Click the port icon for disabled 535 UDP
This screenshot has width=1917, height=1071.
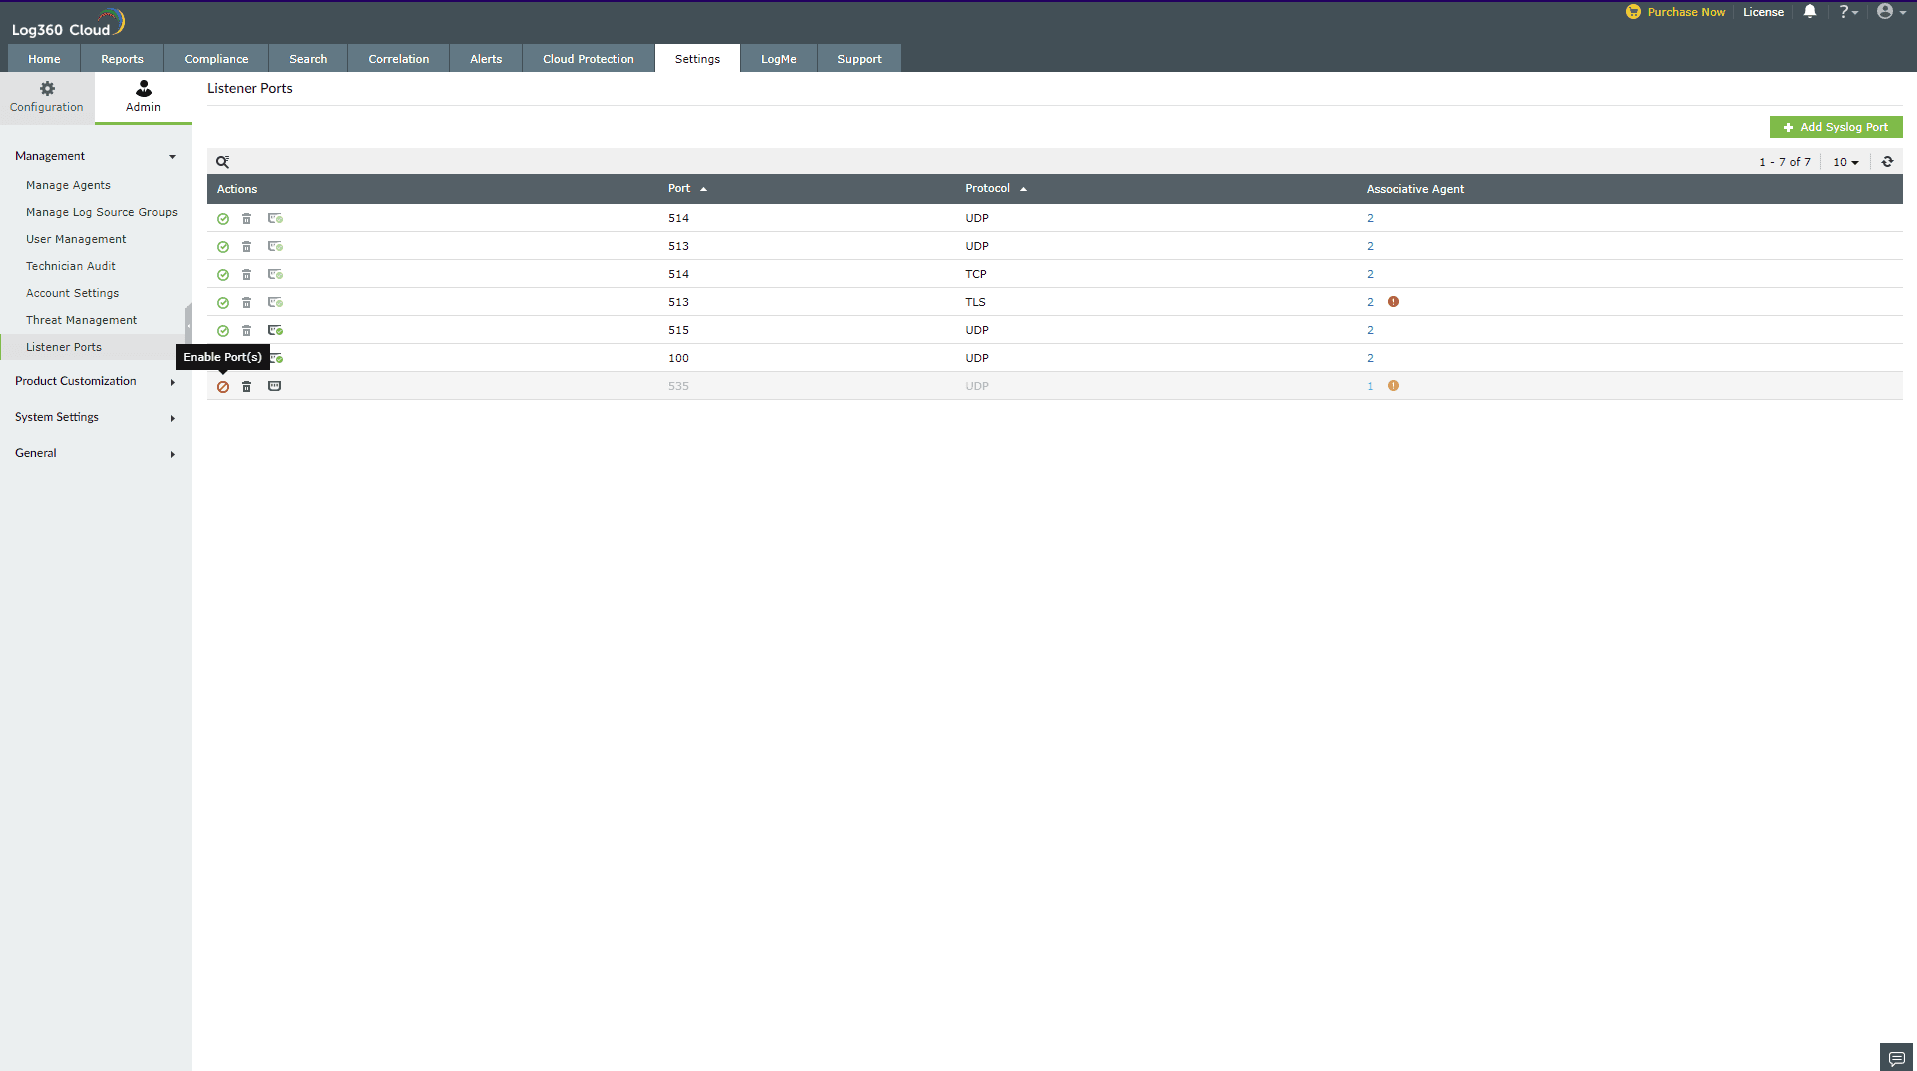274,386
